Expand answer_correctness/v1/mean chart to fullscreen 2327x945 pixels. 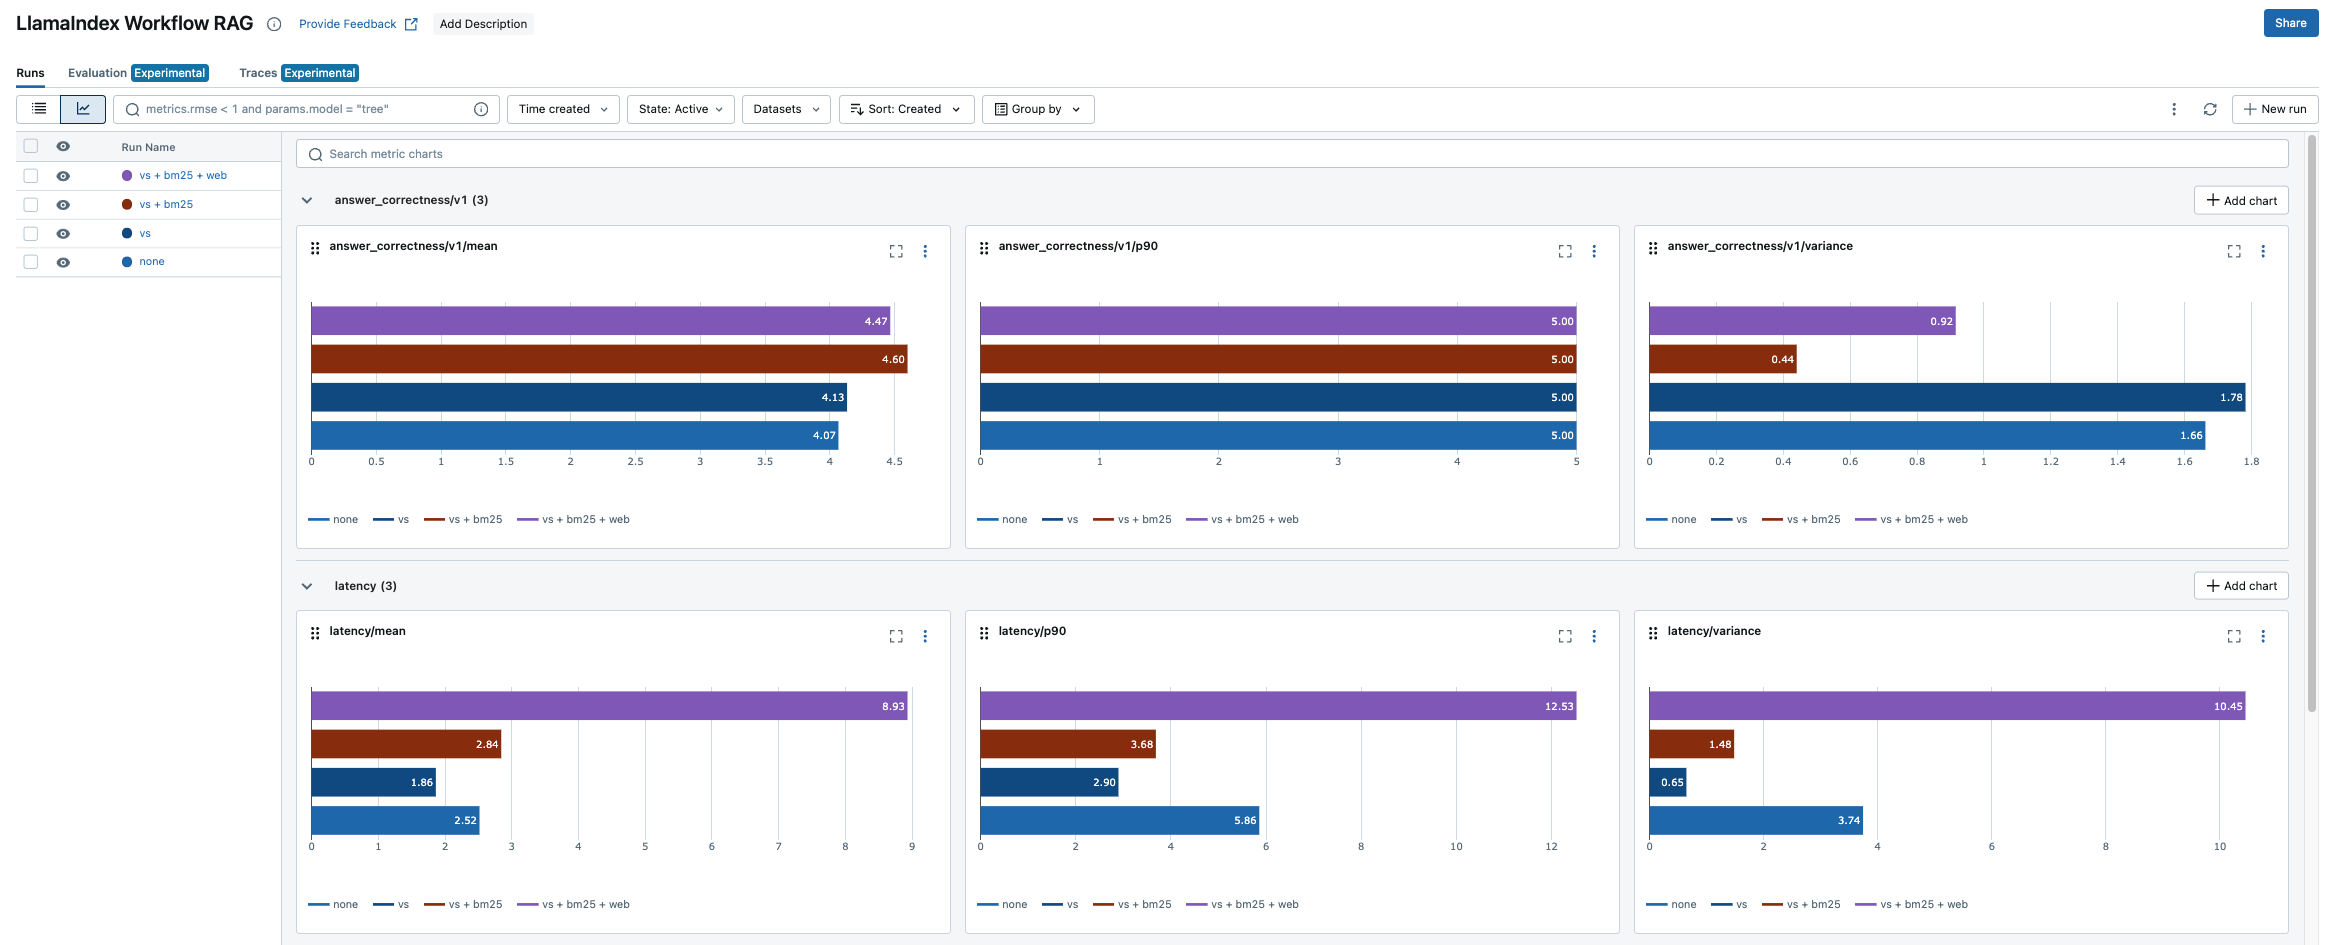click(895, 251)
